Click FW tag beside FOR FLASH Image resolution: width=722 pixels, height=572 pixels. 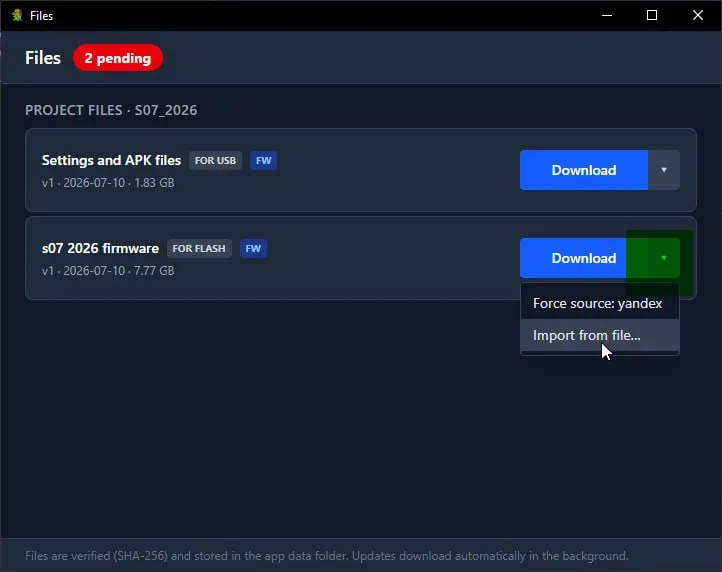(253, 248)
